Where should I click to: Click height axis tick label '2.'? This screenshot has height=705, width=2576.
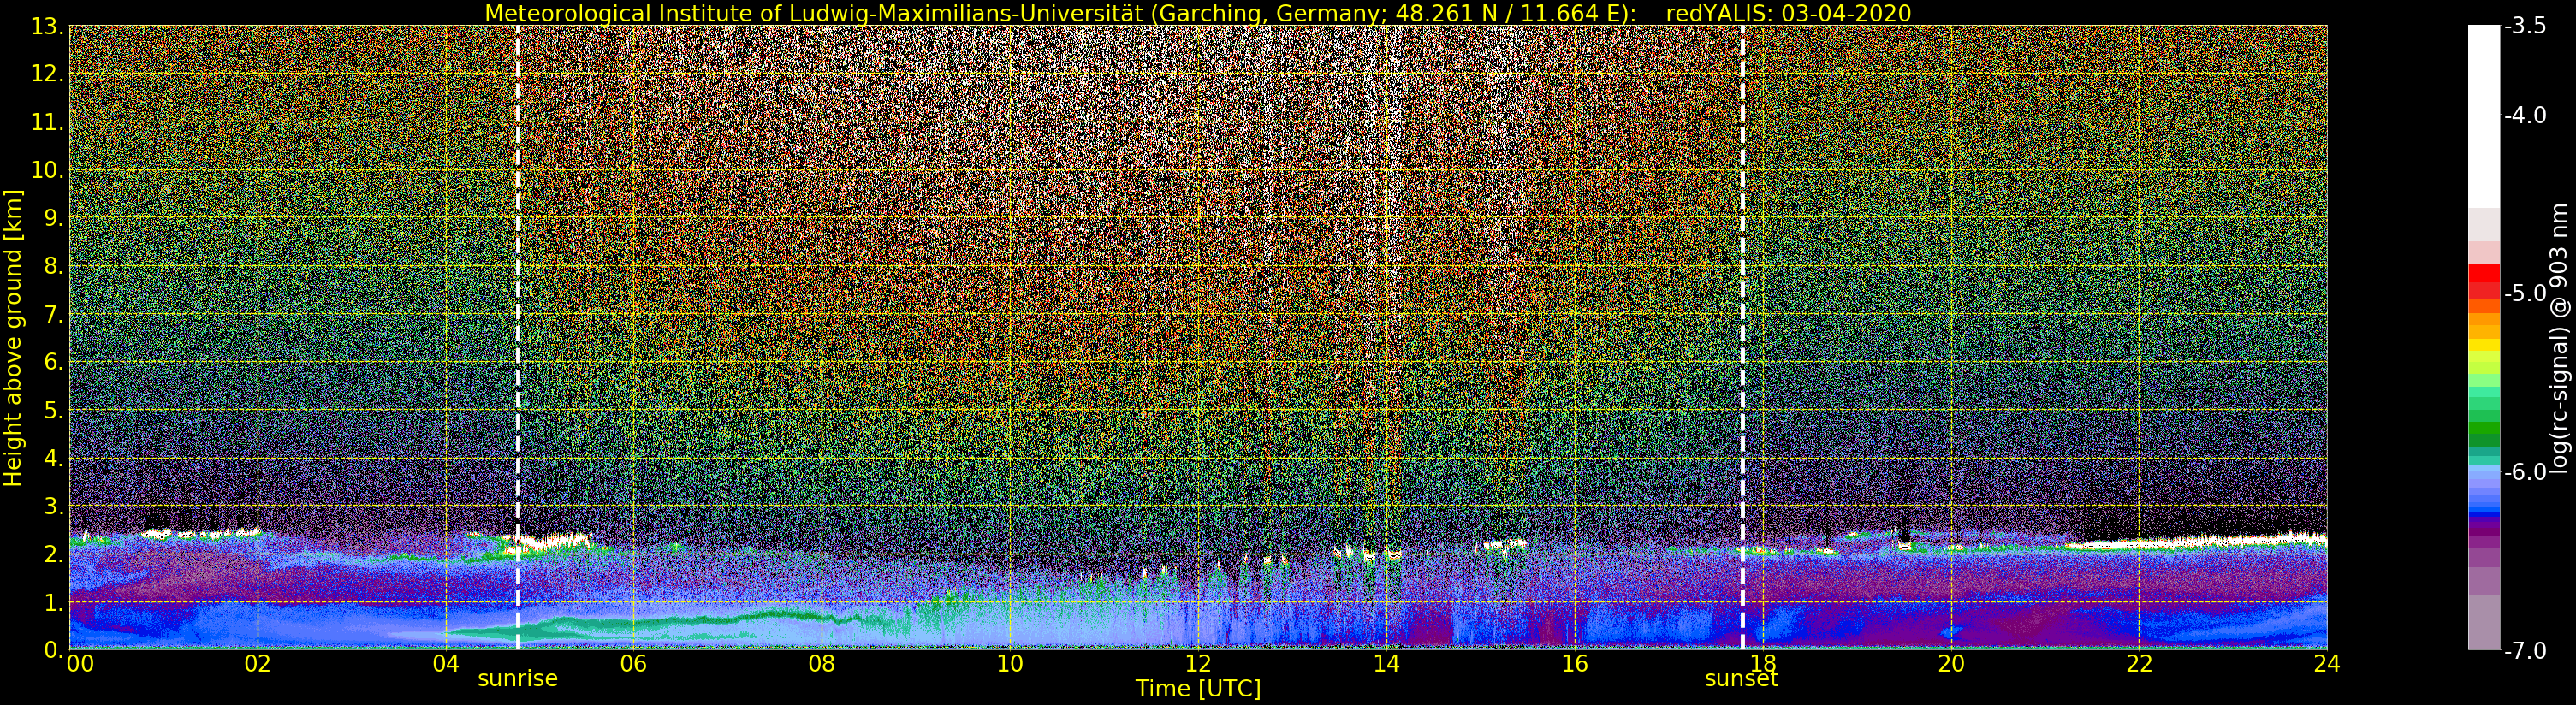[x=53, y=555]
